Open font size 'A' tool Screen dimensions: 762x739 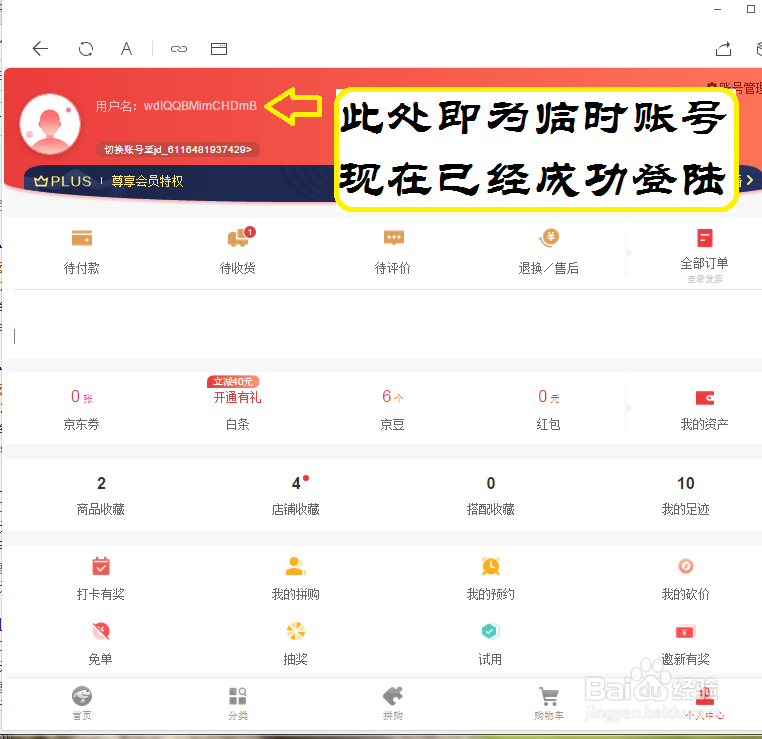point(126,49)
